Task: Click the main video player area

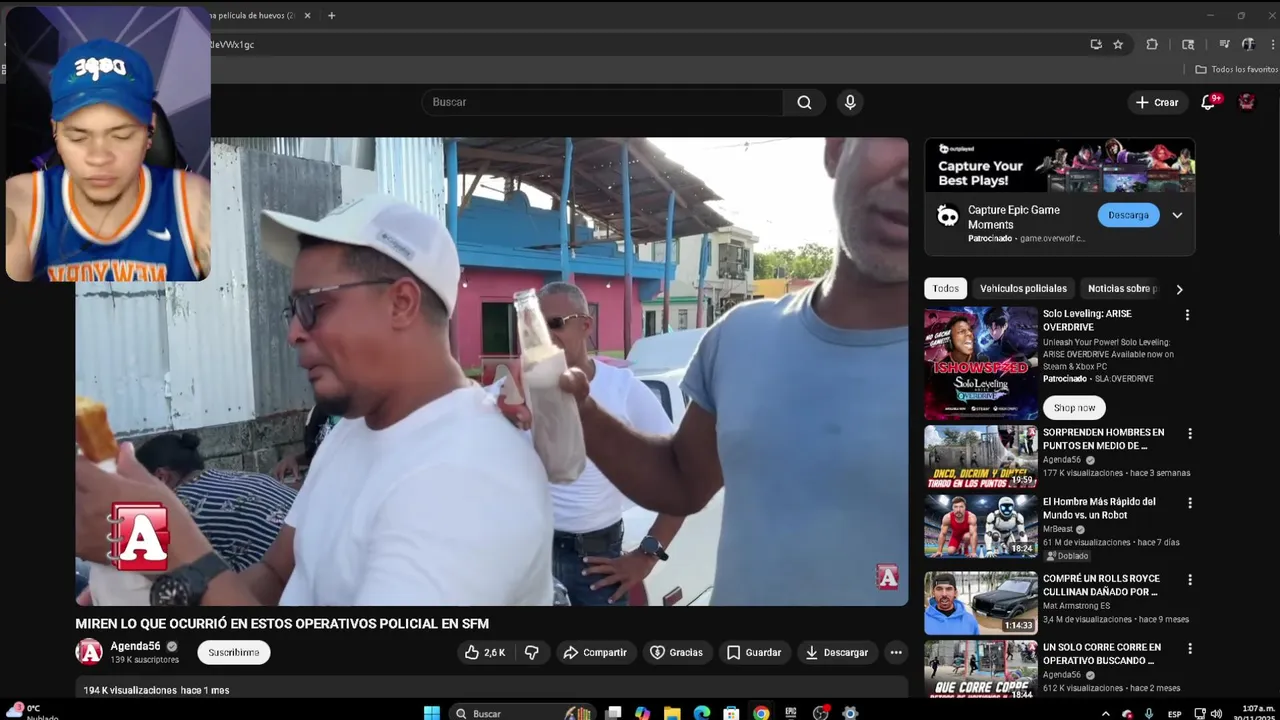Action: (492, 371)
